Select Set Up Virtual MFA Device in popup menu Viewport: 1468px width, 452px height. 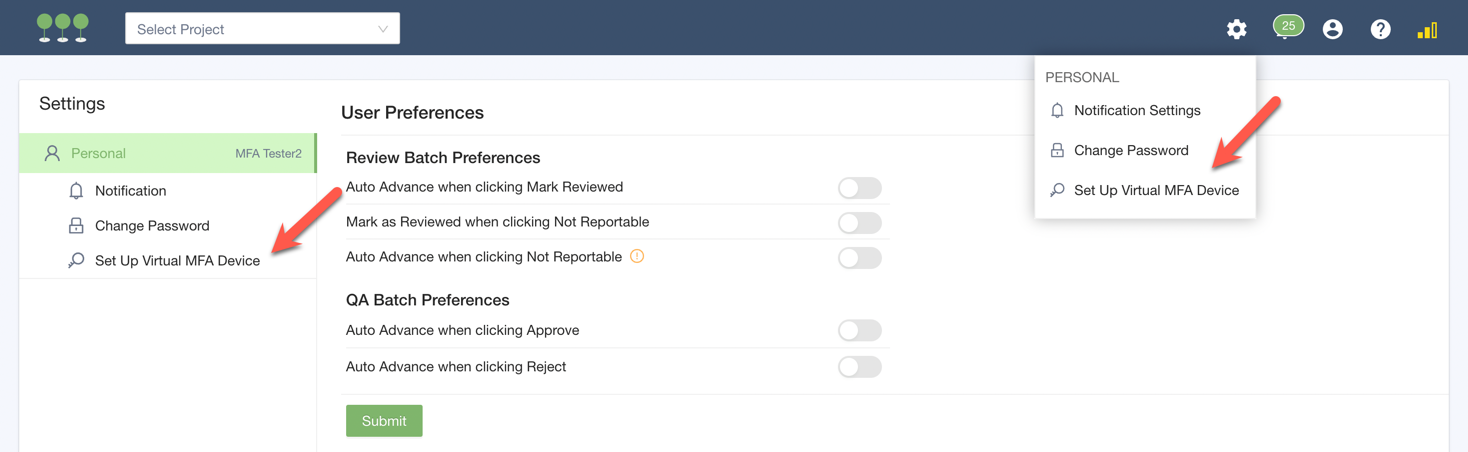1155,190
